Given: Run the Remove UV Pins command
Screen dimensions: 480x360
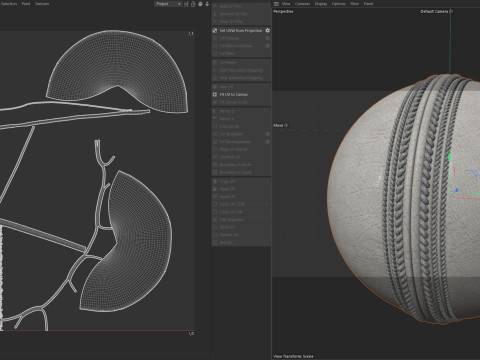Looking at the screenshot, I should (x=241, y=14).
